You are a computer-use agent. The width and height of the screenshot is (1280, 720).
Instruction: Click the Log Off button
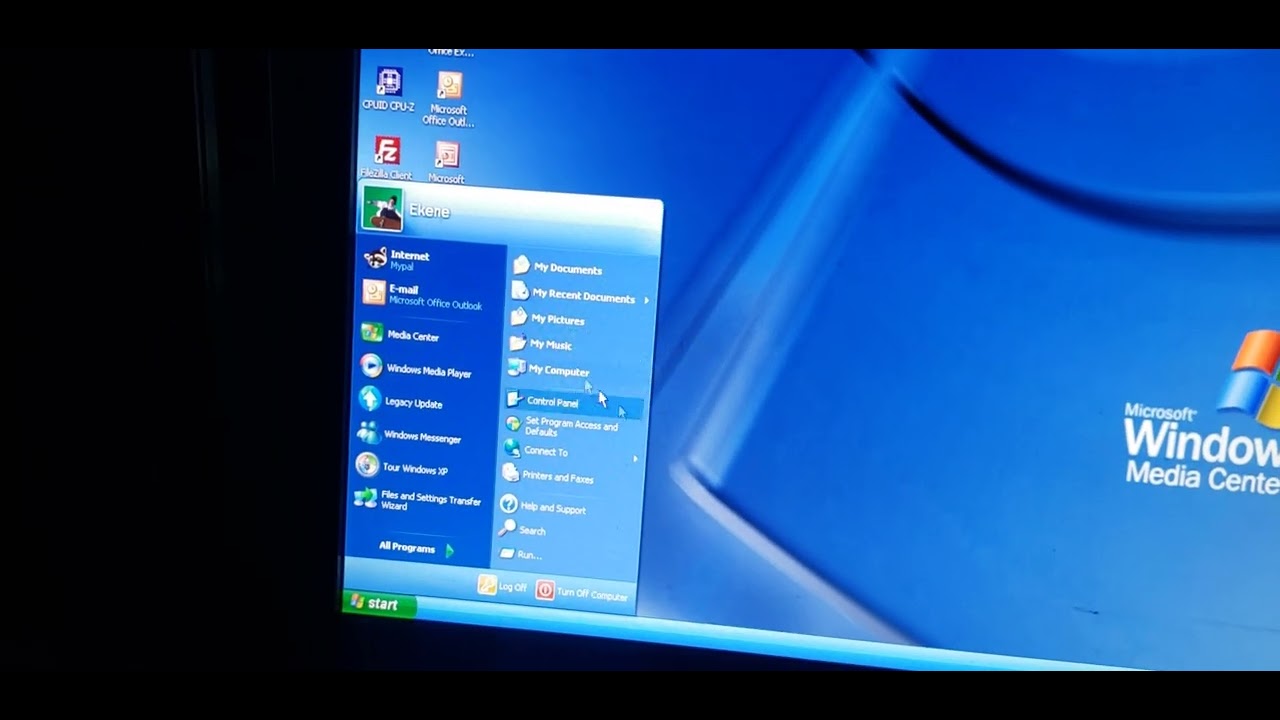tap(503, 586)
